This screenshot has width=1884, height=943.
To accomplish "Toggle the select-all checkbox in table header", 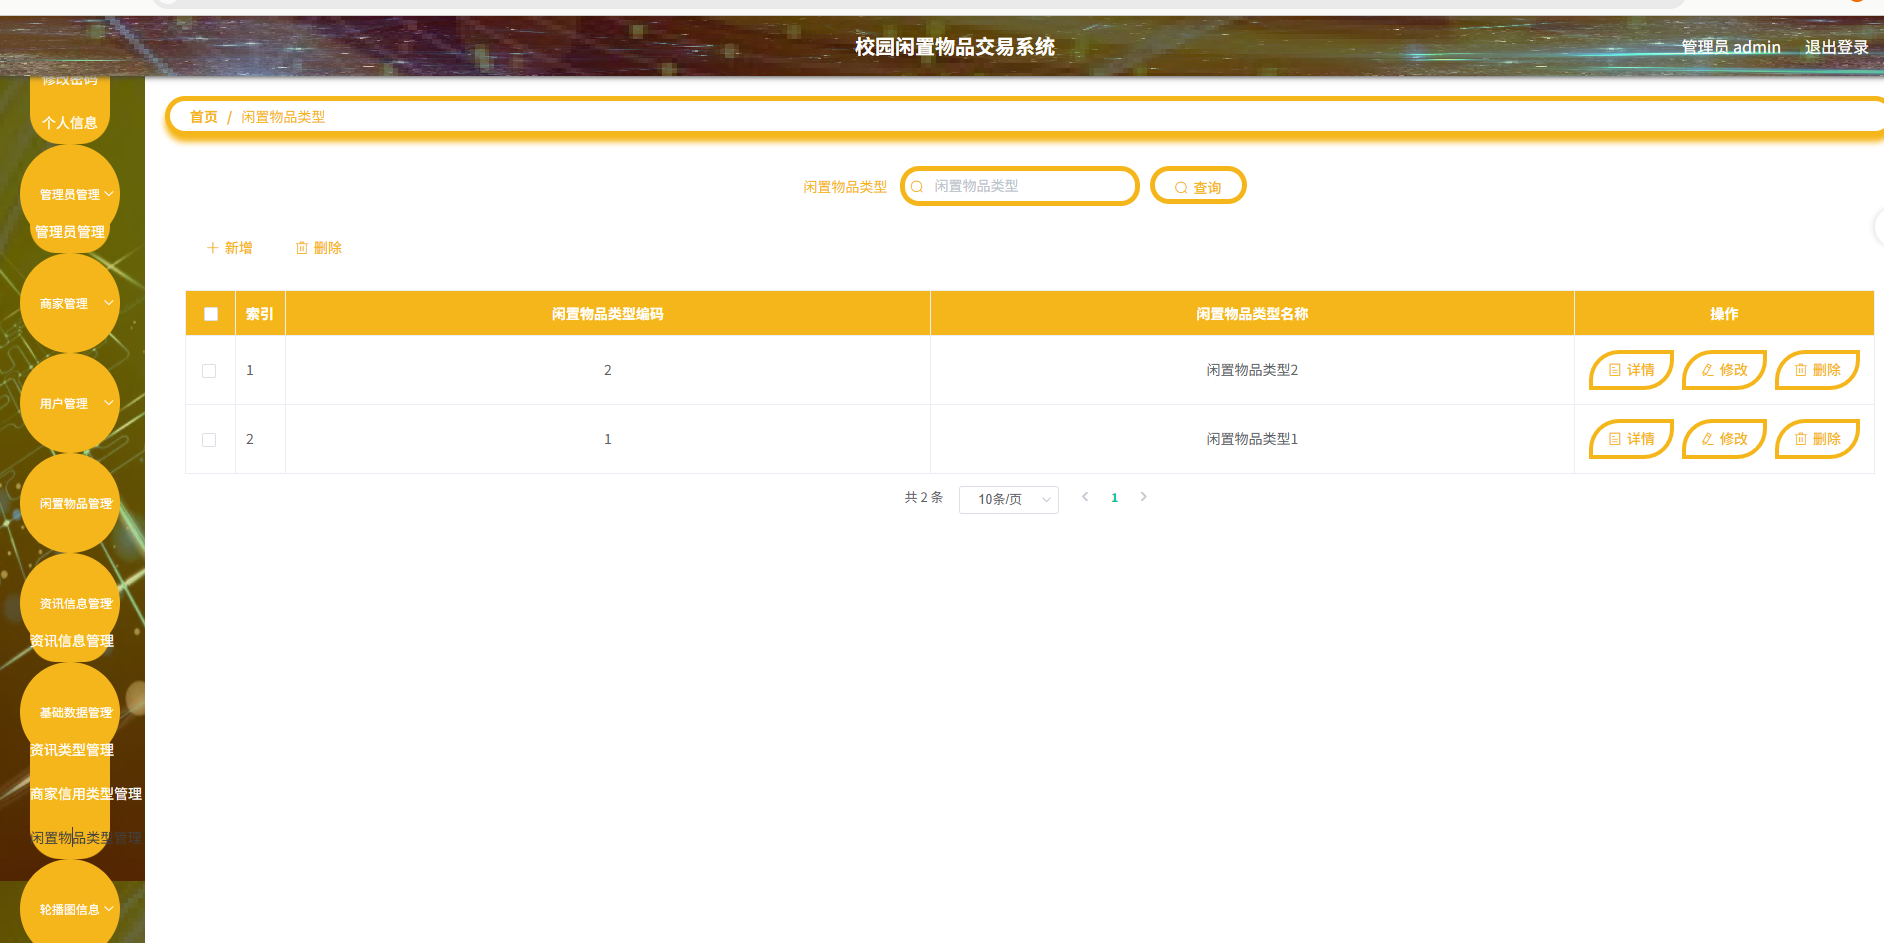I will pyautogui.click(x=210, y=313).
